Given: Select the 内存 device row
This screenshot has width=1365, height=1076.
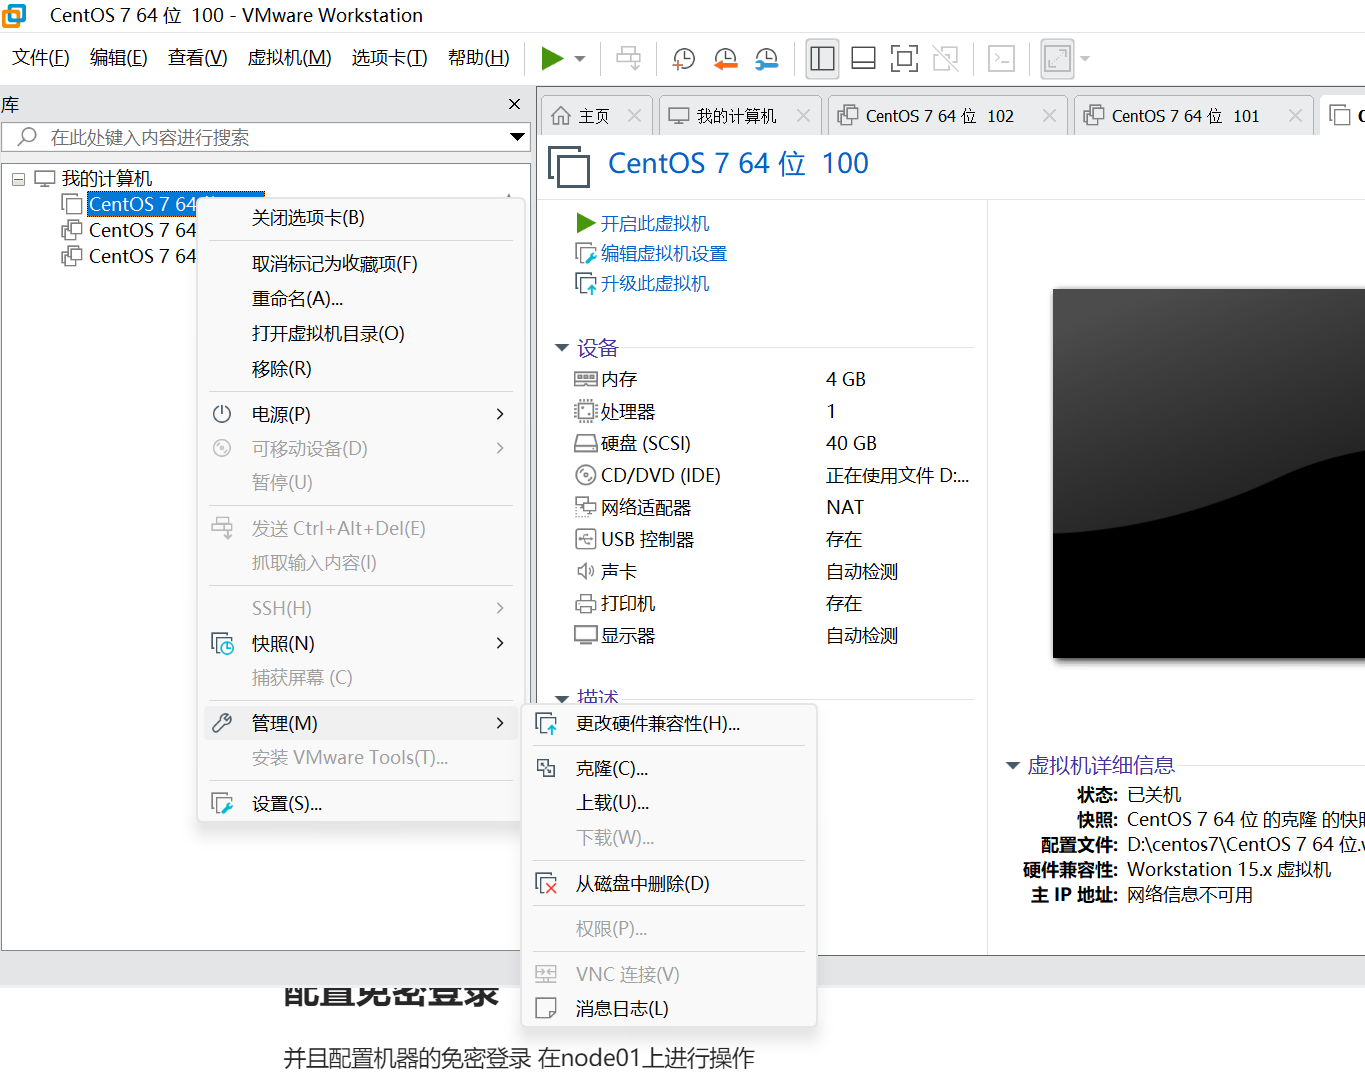Looking at the screenshot, I should (x=772, y=380).
